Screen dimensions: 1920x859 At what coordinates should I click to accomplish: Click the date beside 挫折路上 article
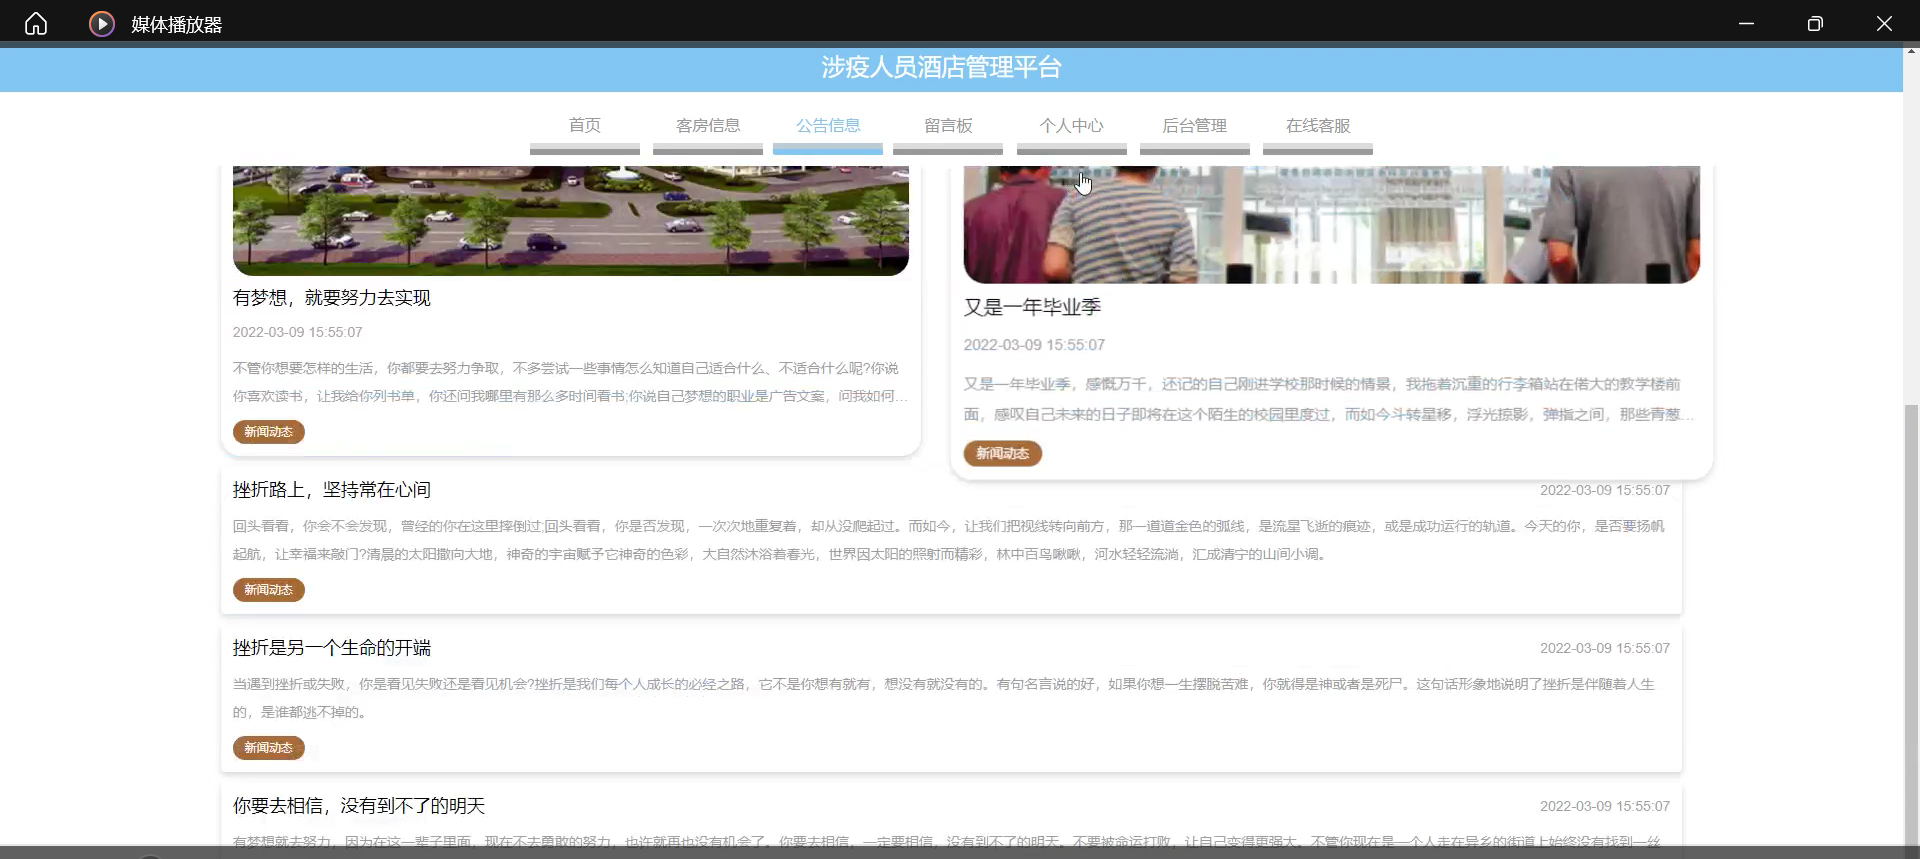[1605, 490]
